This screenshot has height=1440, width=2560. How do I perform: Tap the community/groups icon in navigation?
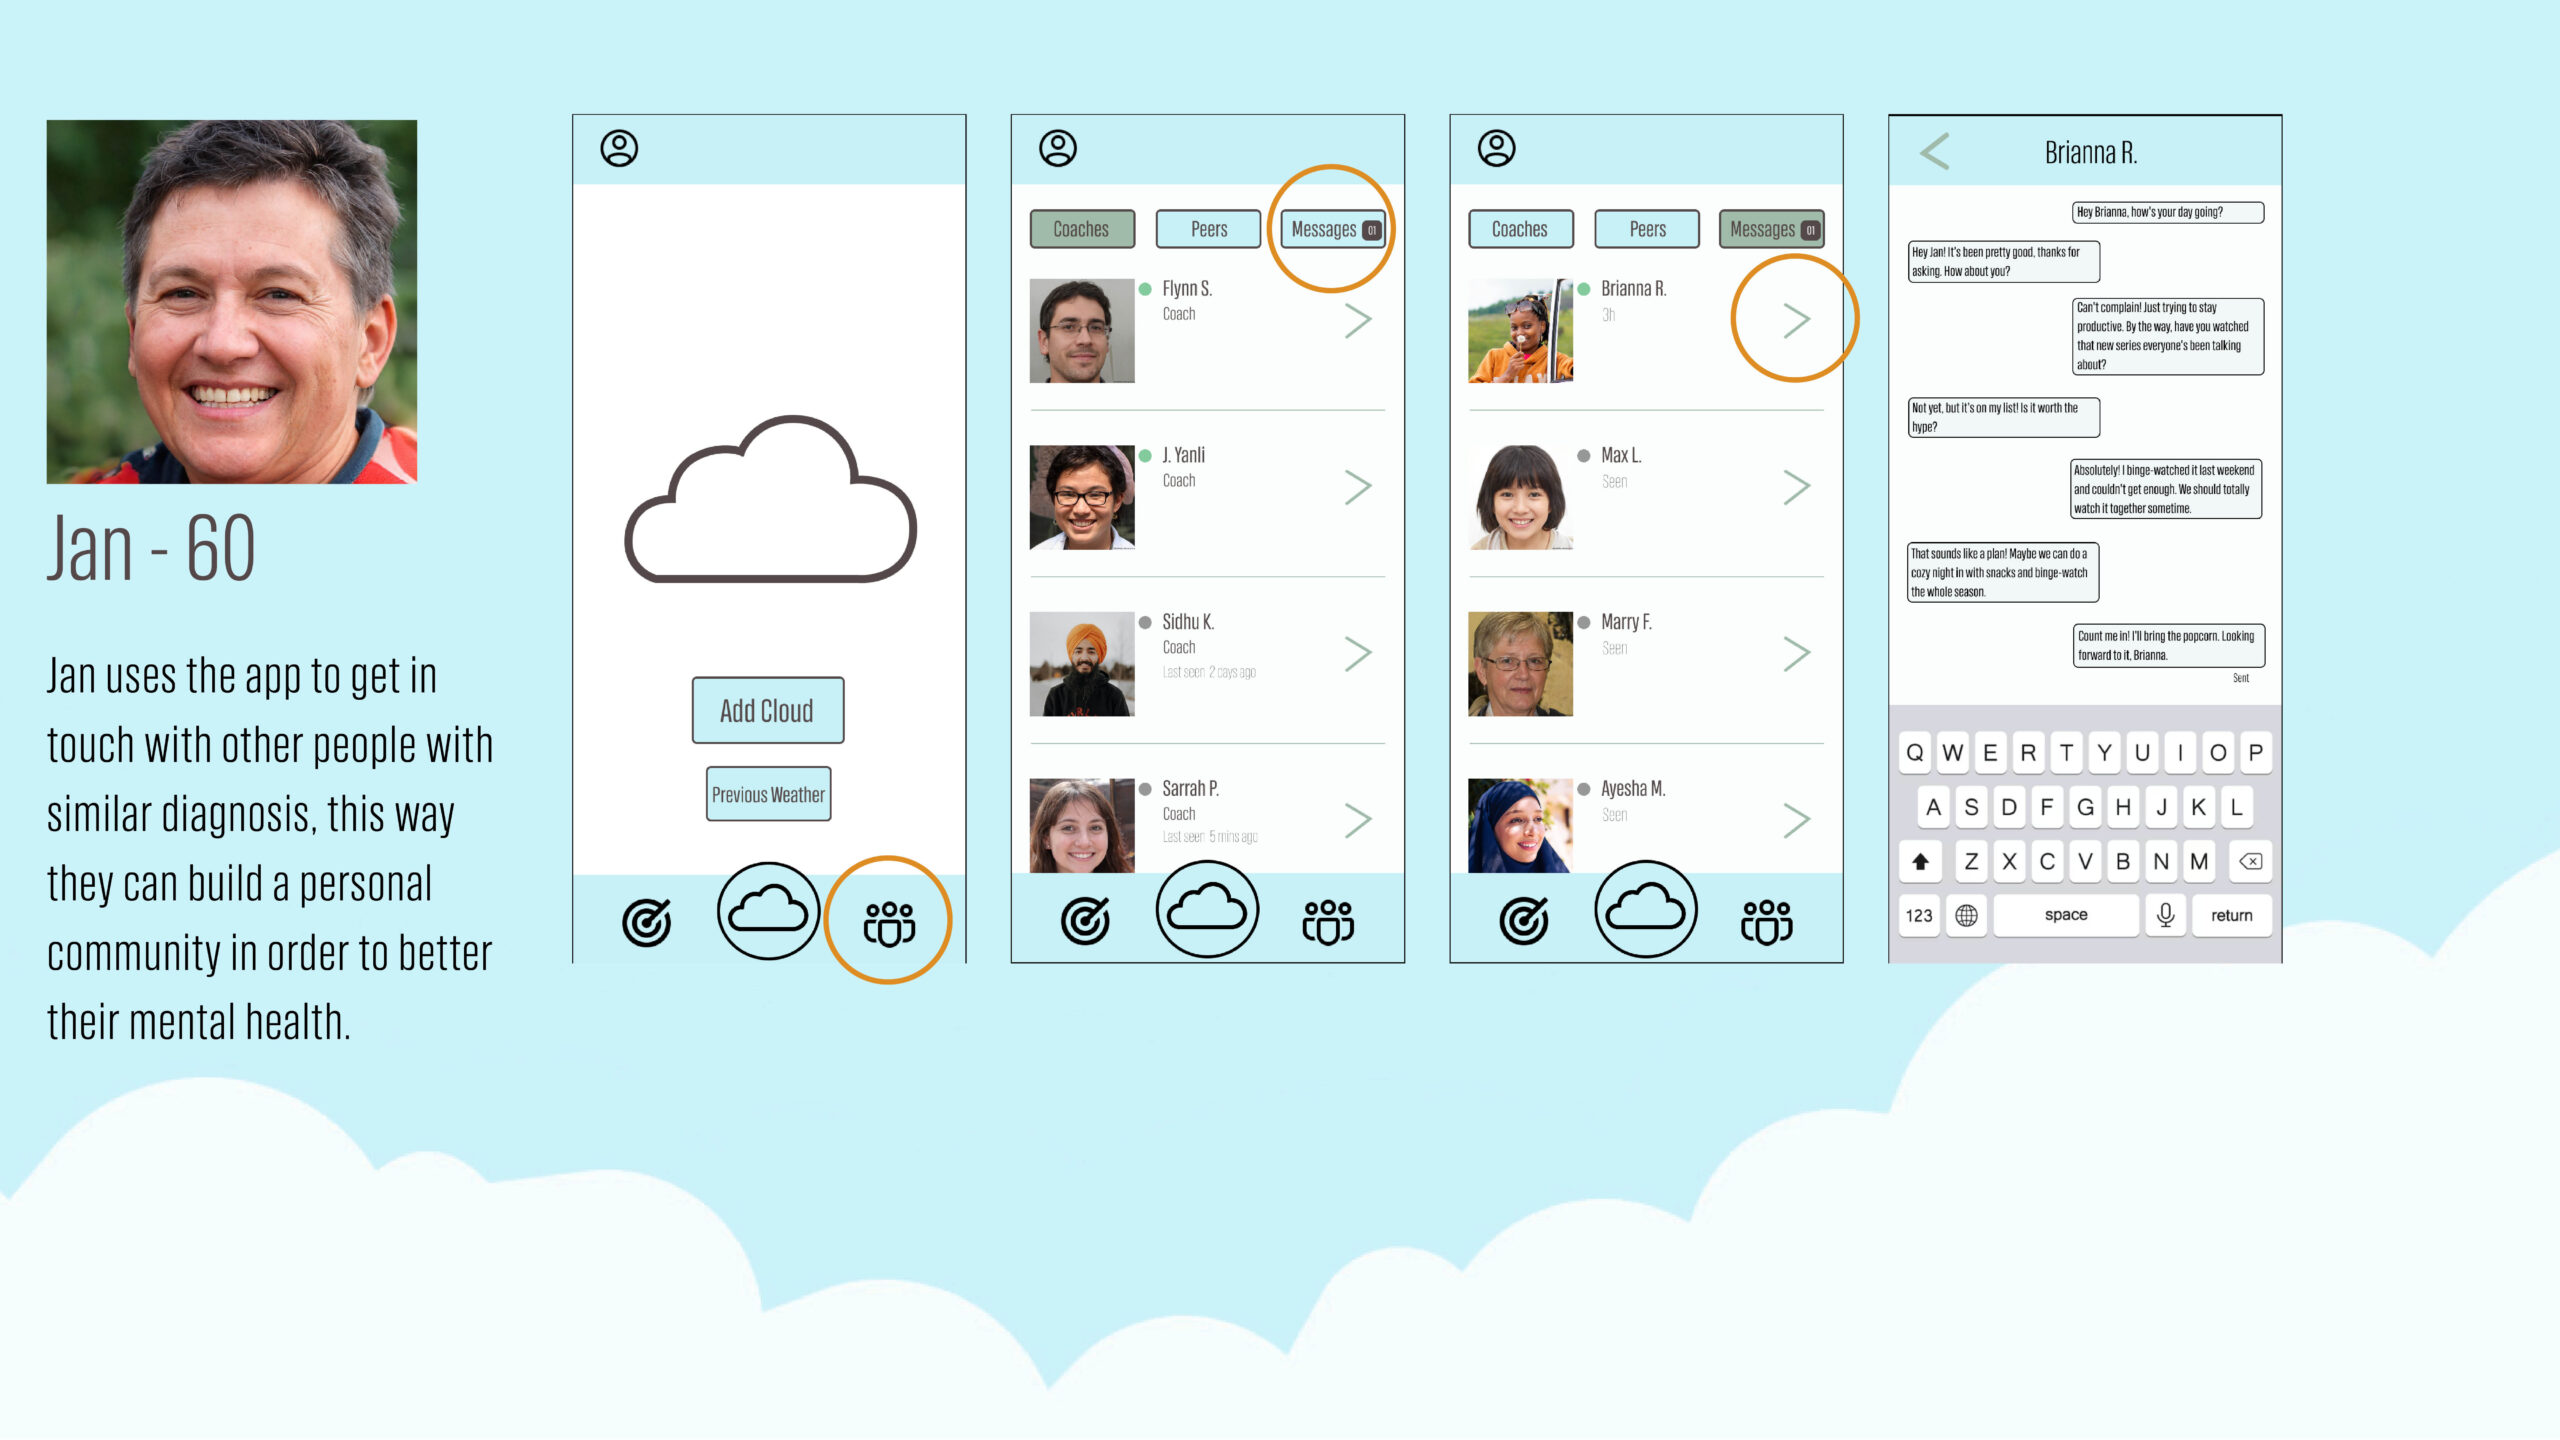click(x=888, y=911)
